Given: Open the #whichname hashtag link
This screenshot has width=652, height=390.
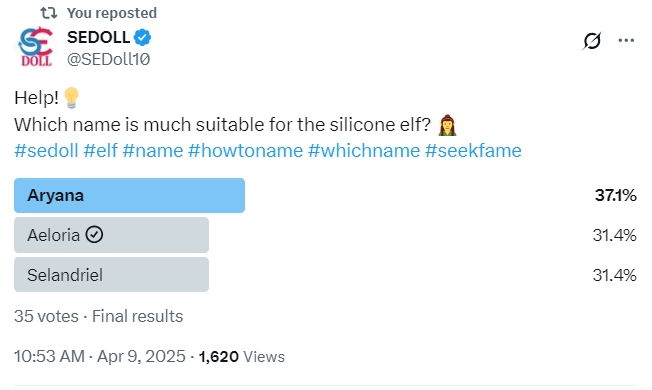Looking at the screenshot, I should pyautogui.click(x=364, y=151).
